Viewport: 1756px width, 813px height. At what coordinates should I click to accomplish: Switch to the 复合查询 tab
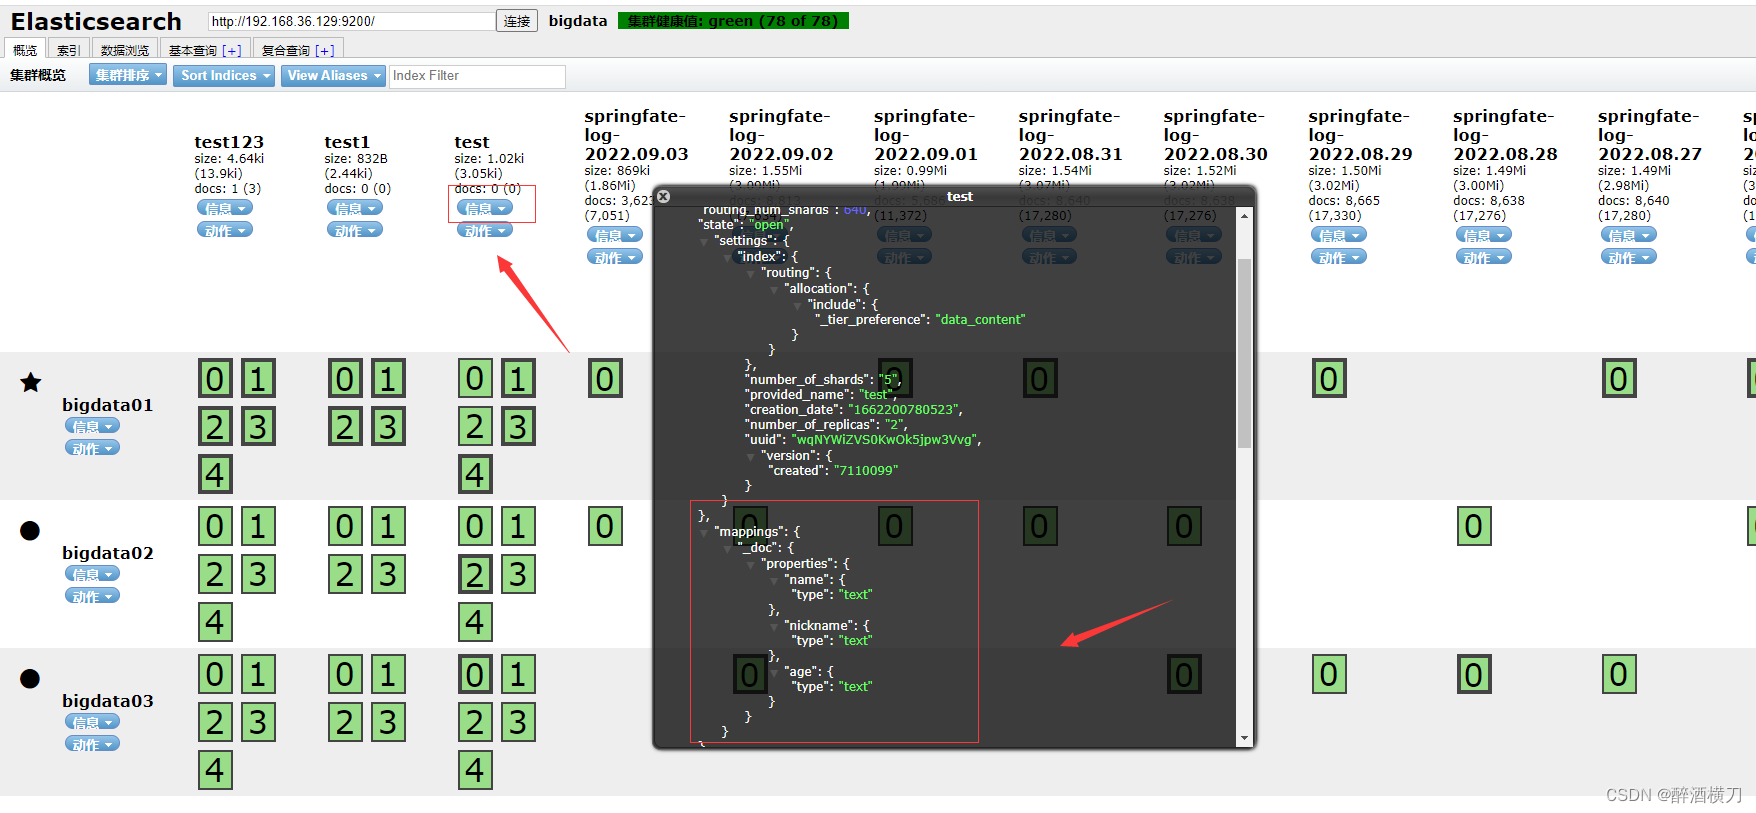click(298, 50)
